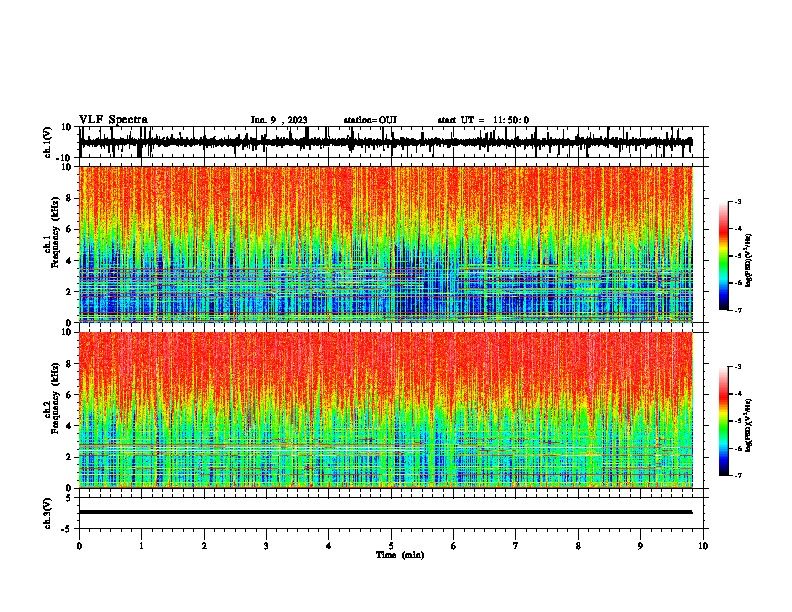The height and width of the screenshot is (612, 792).
Task: Click time axis tick label "4"
Action: 329,546
